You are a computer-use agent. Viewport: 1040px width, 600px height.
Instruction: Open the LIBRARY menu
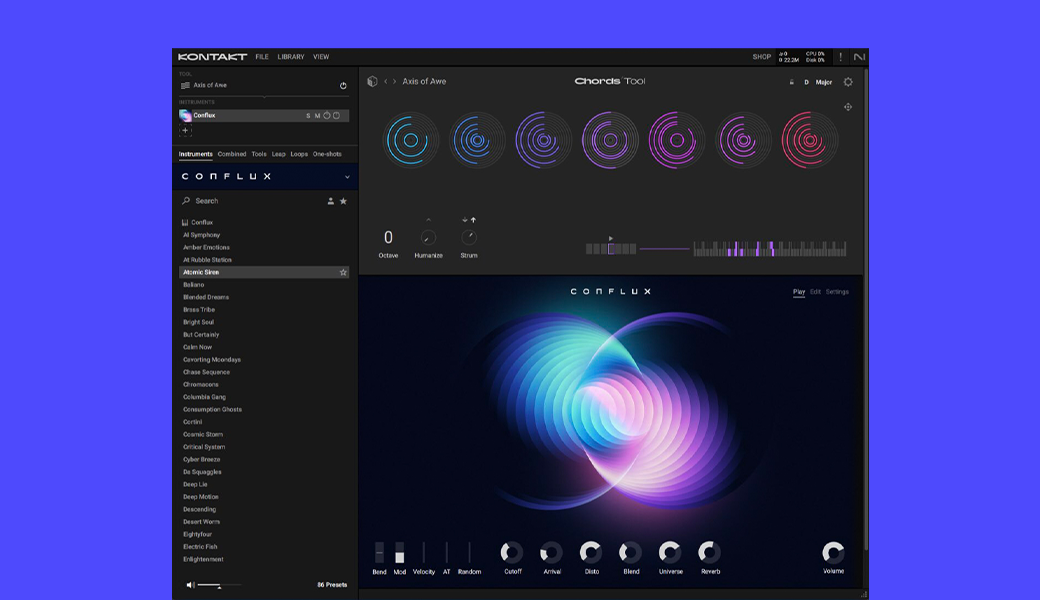291,57
